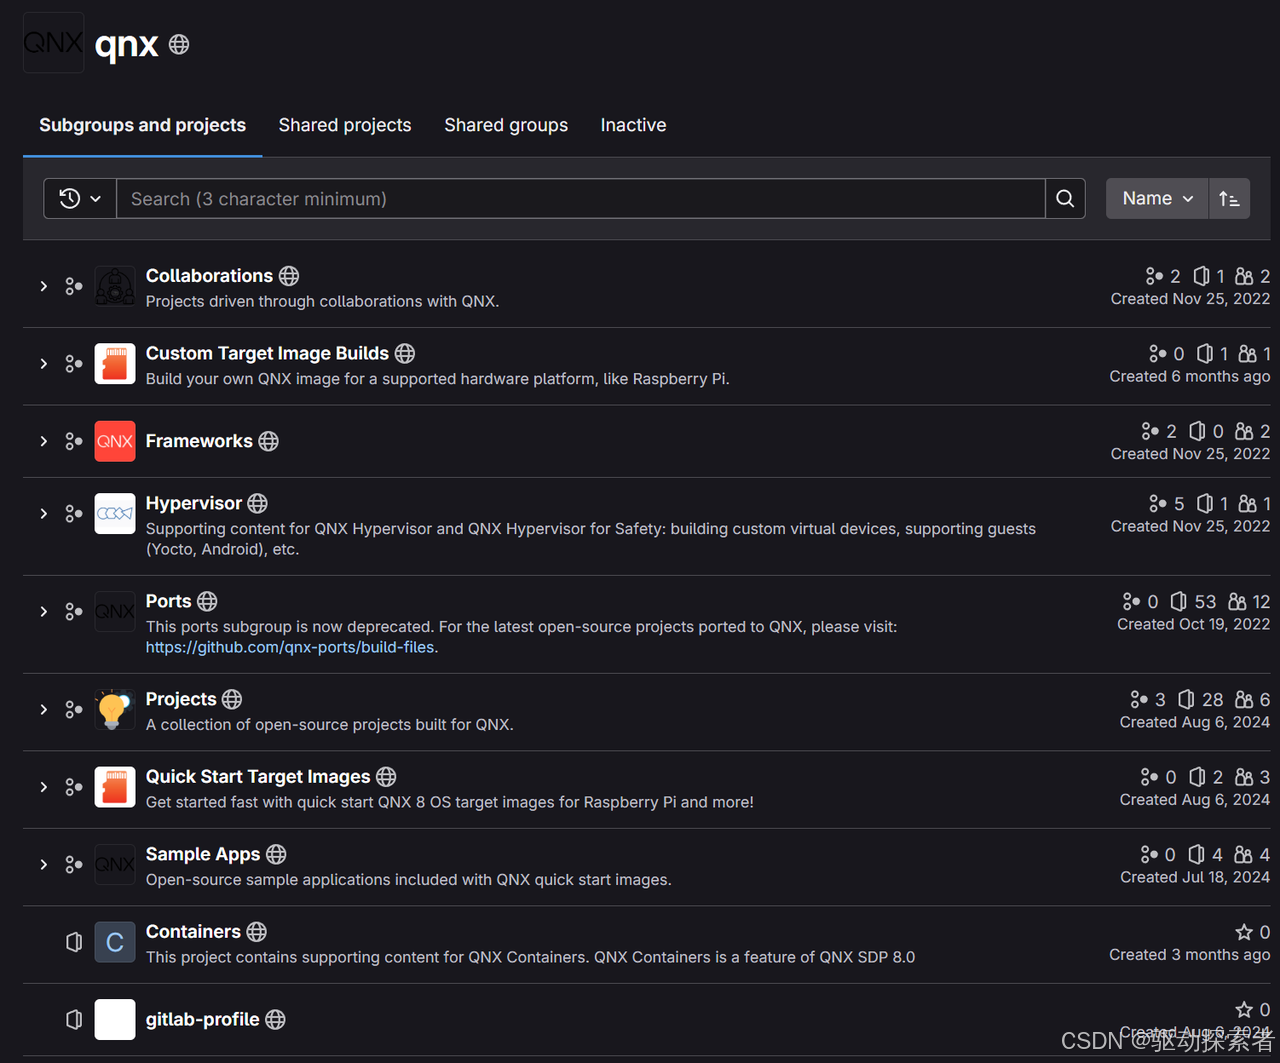Follow the github.com/qnx-ports/build-files link

290,647
